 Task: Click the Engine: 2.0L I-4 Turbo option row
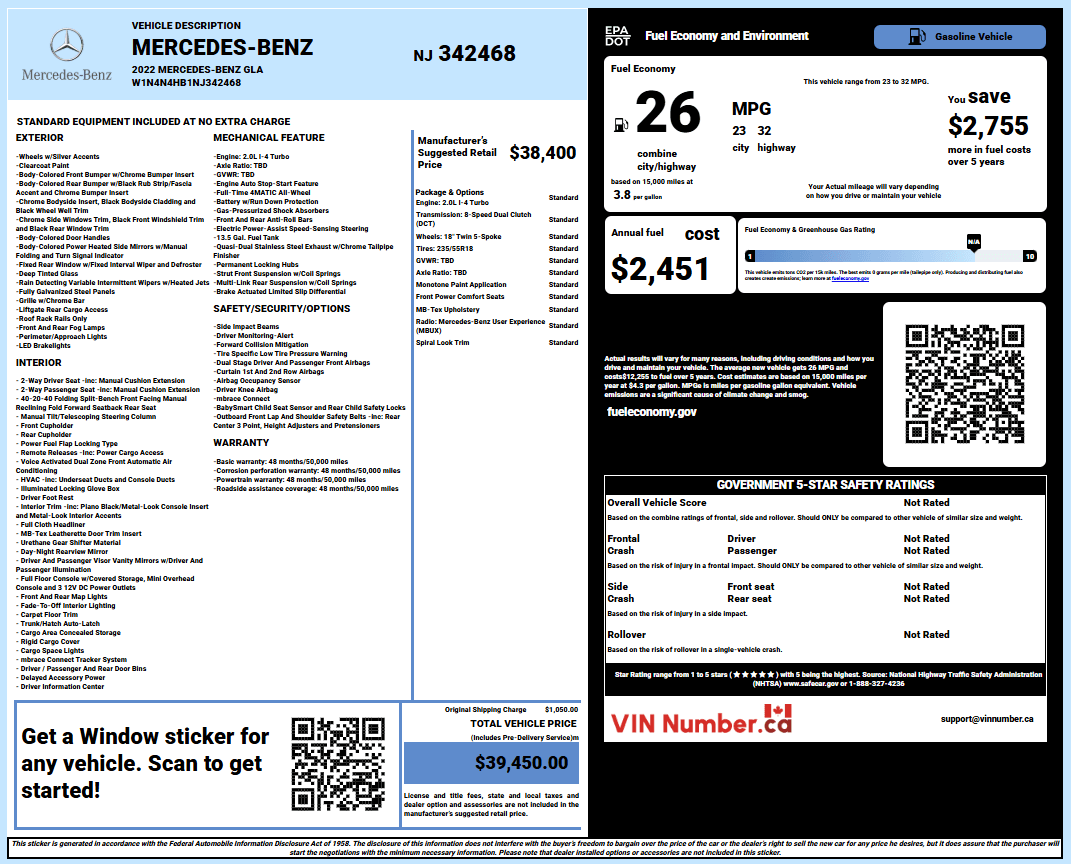(x=497, y=202)
